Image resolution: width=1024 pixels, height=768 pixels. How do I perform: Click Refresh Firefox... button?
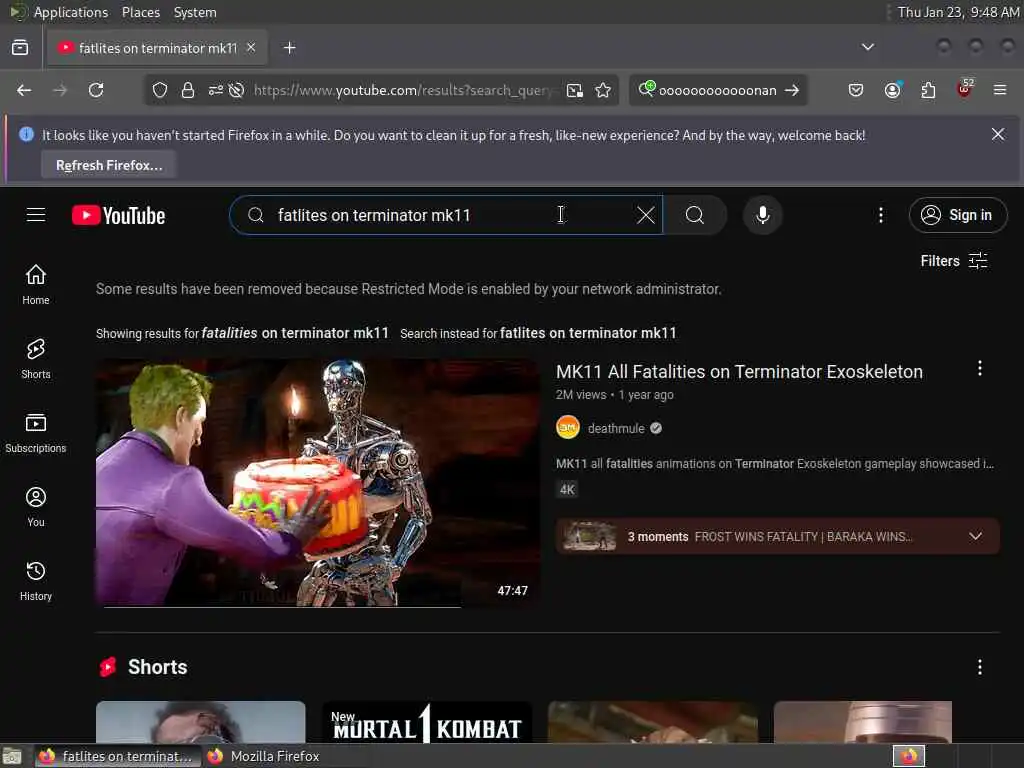coord(109,165)
